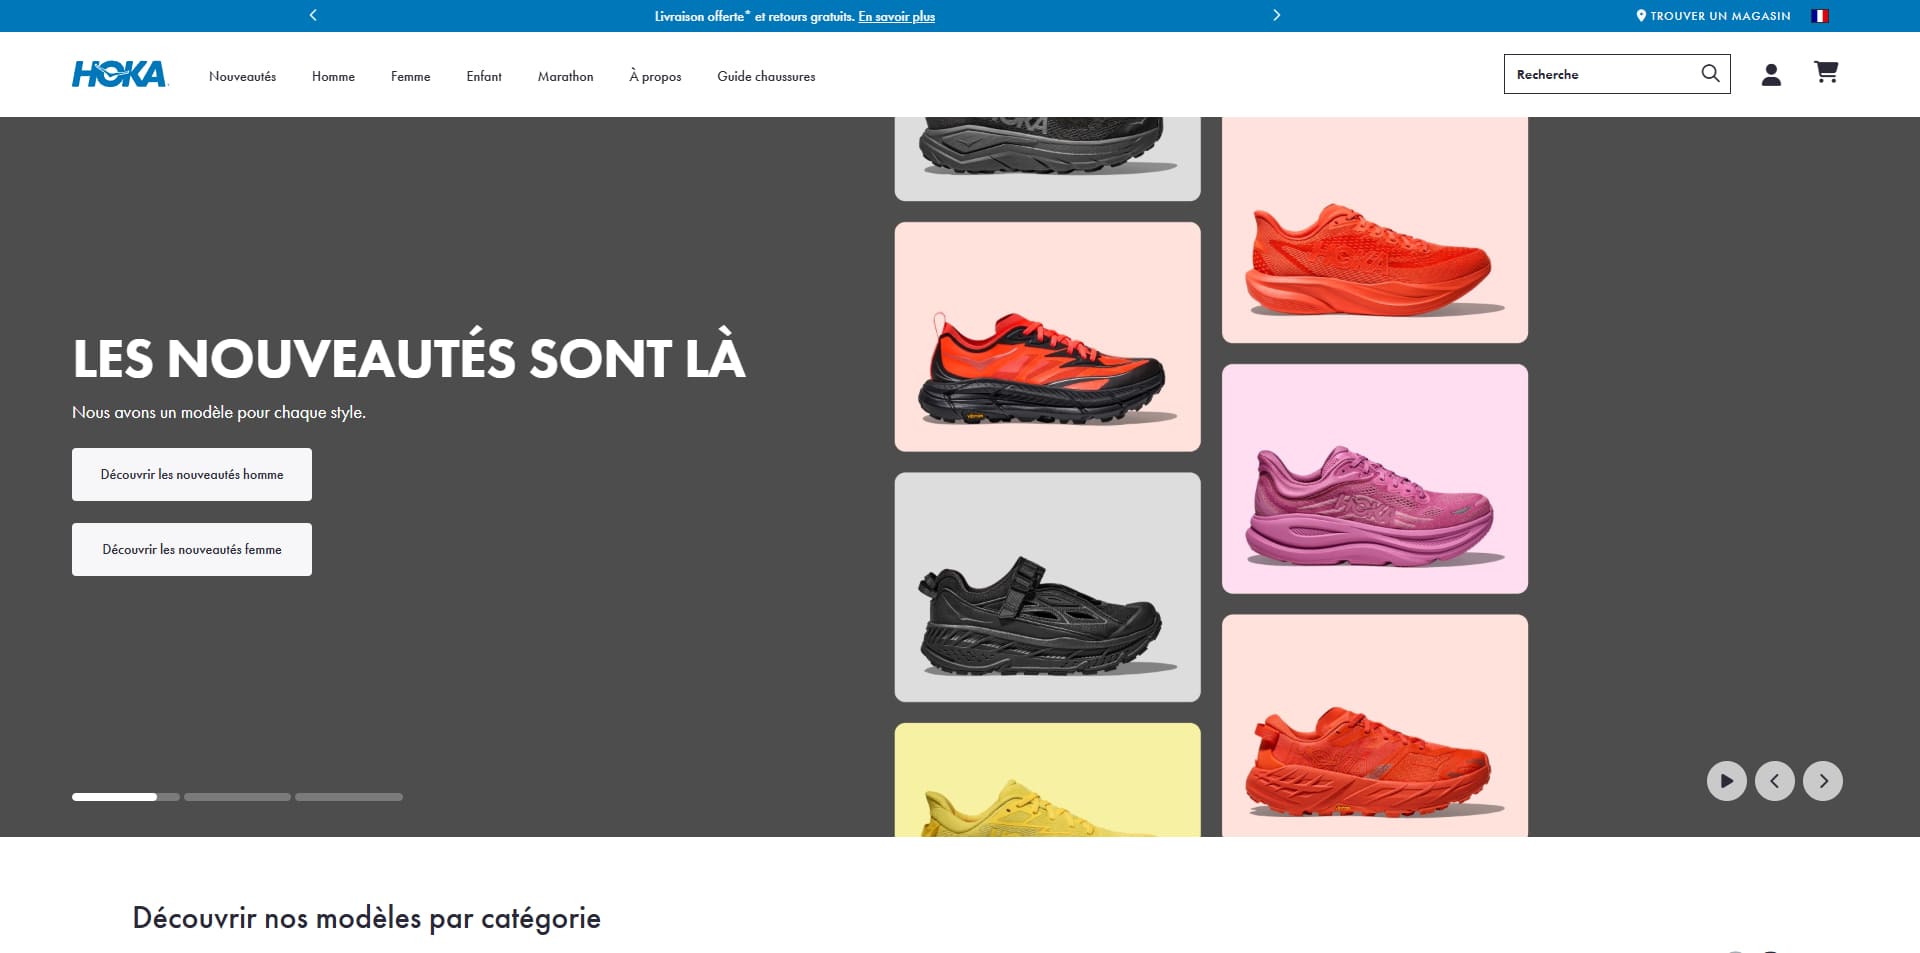This screenshot has width=1920, height=953.
Task: Click the French flag country selector
Action: (1820, 16)
